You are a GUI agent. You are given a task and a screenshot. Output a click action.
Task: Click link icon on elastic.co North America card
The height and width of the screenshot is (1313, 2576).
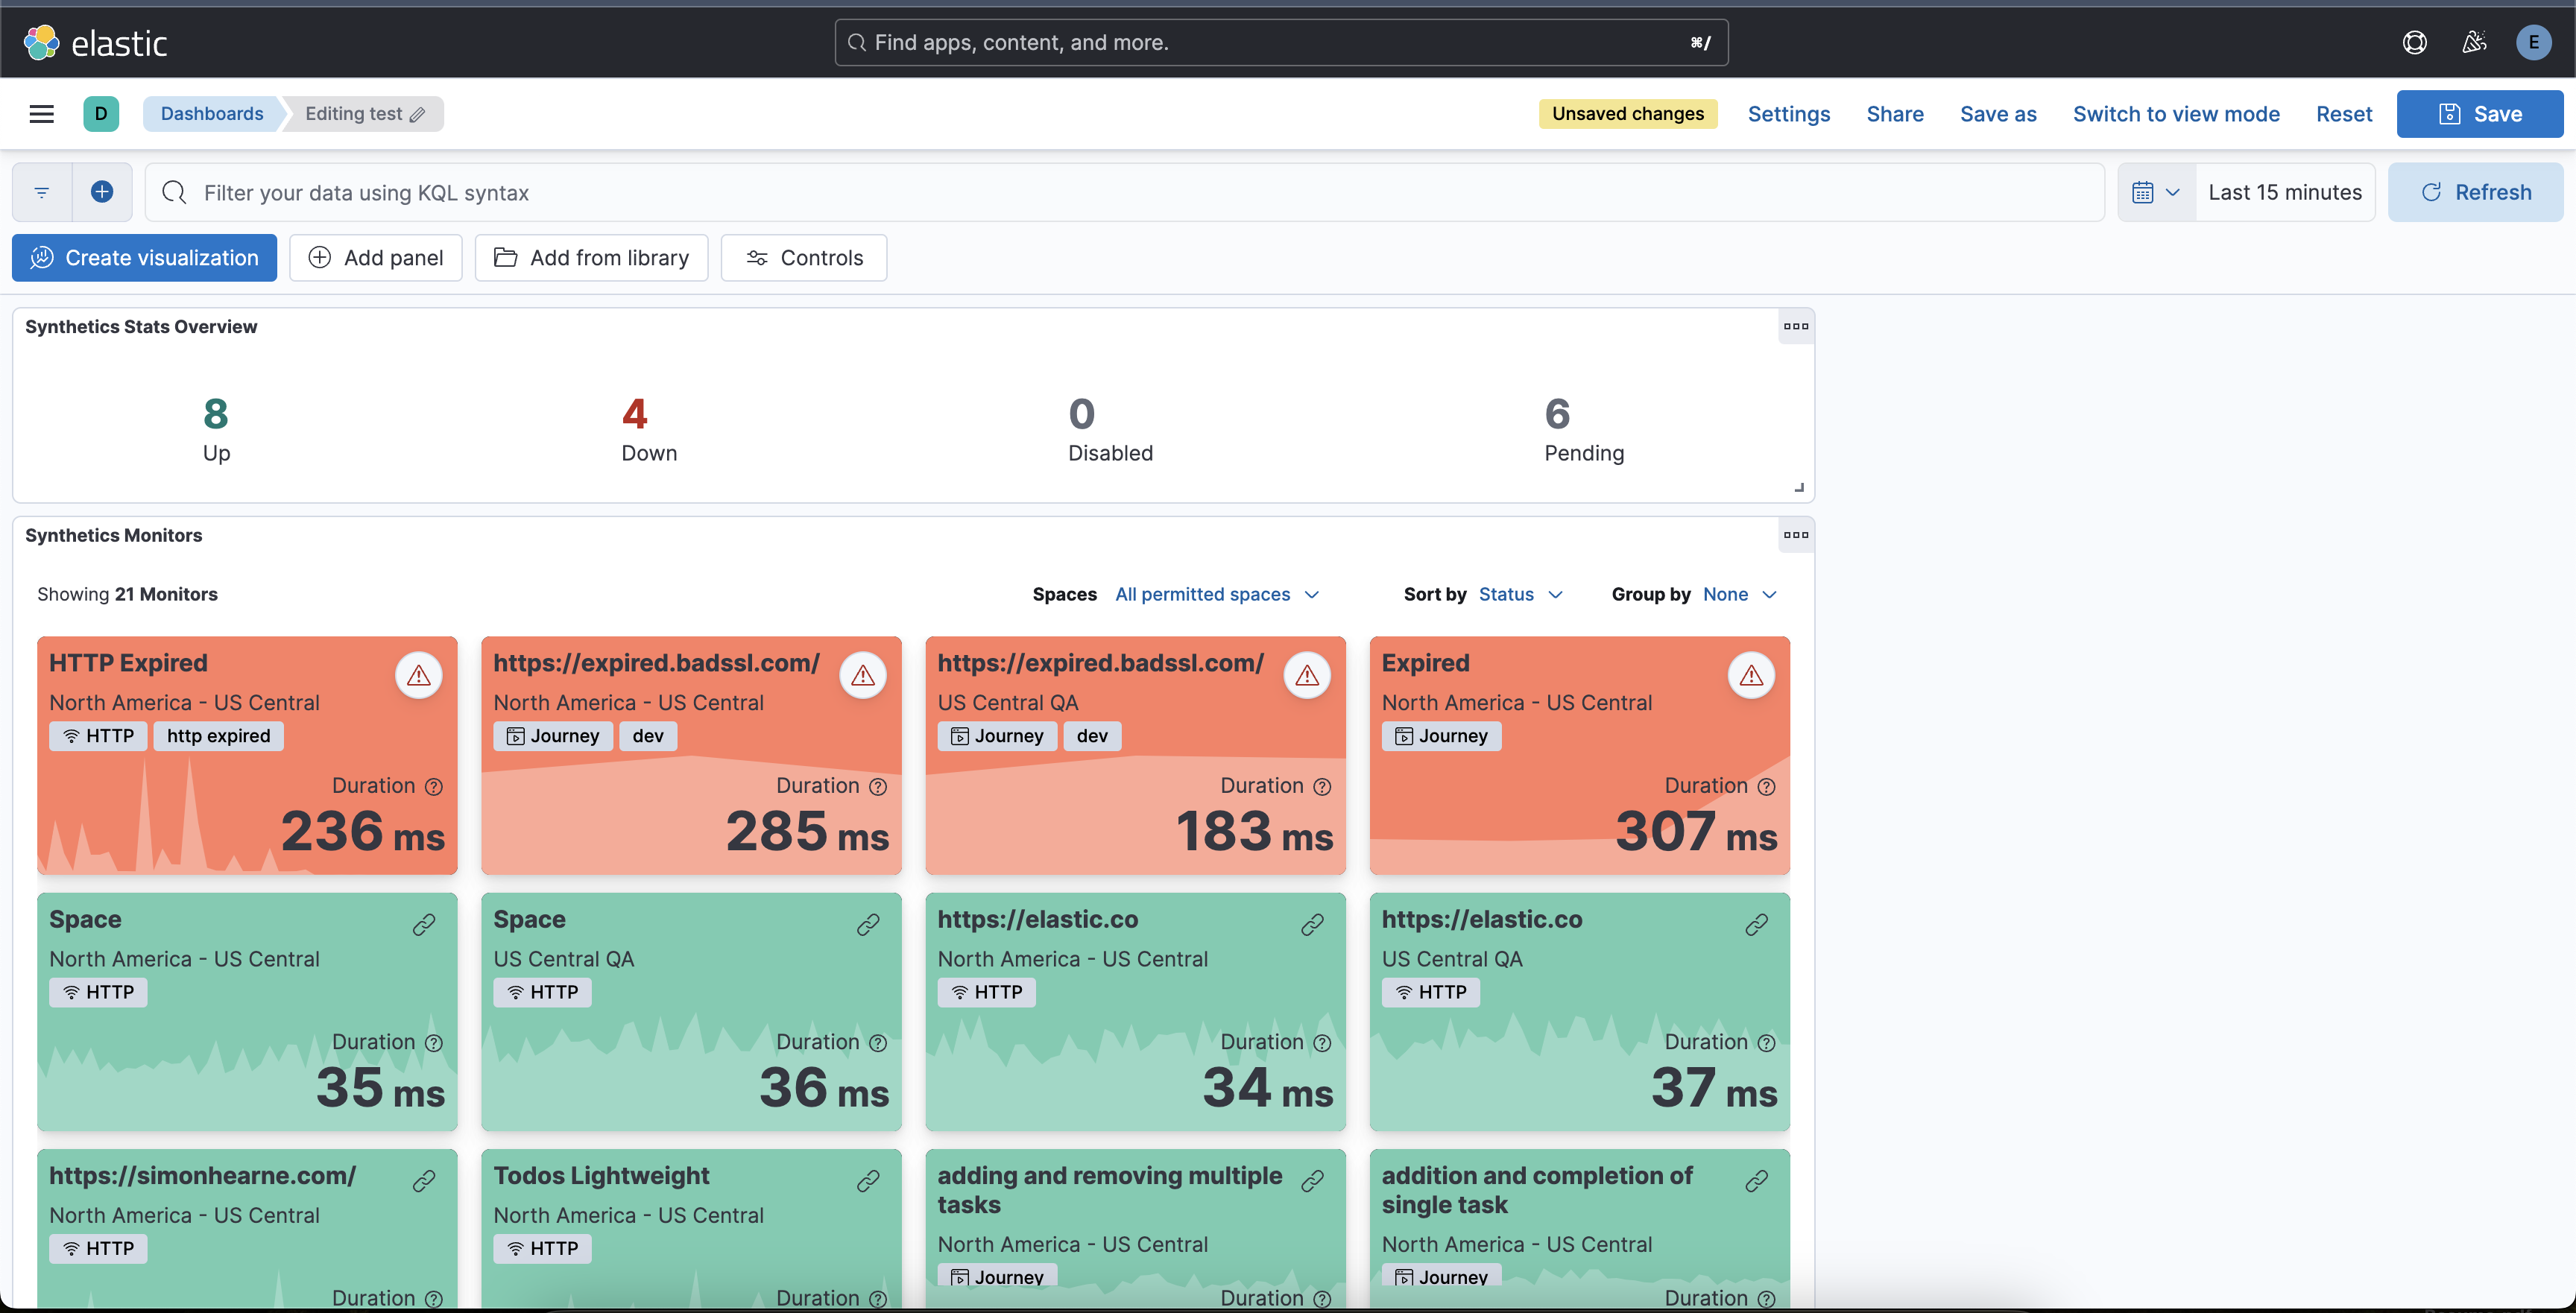1312,925
